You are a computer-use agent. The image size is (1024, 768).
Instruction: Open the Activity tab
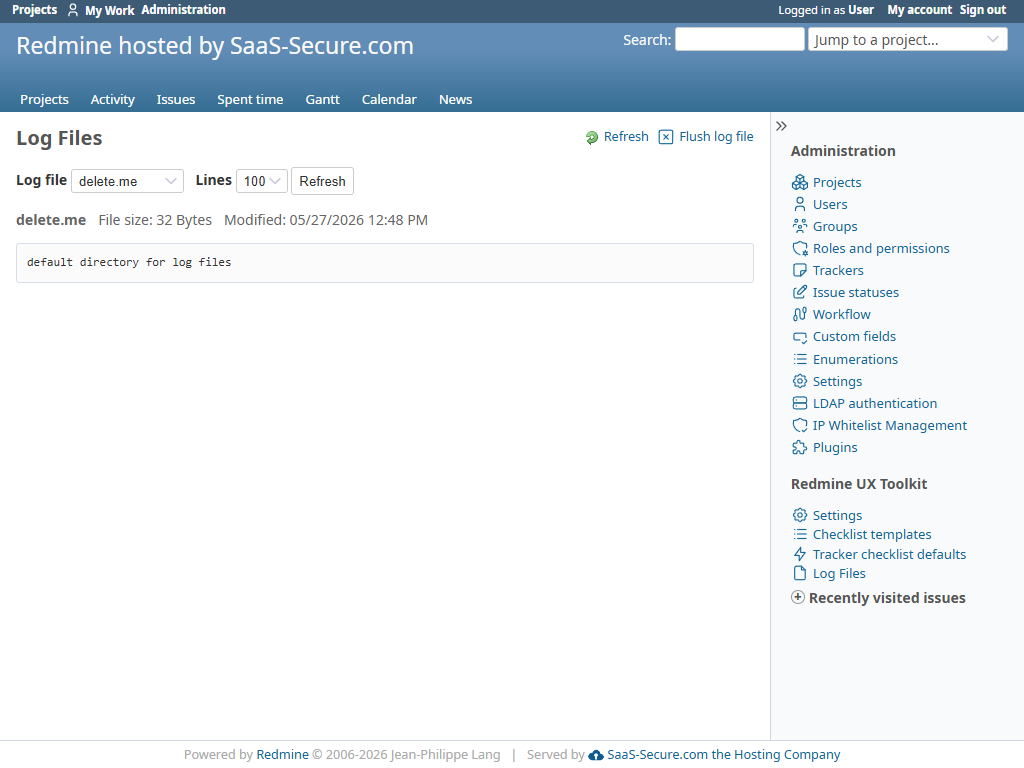pyautogui.click(x=112, y=99)
